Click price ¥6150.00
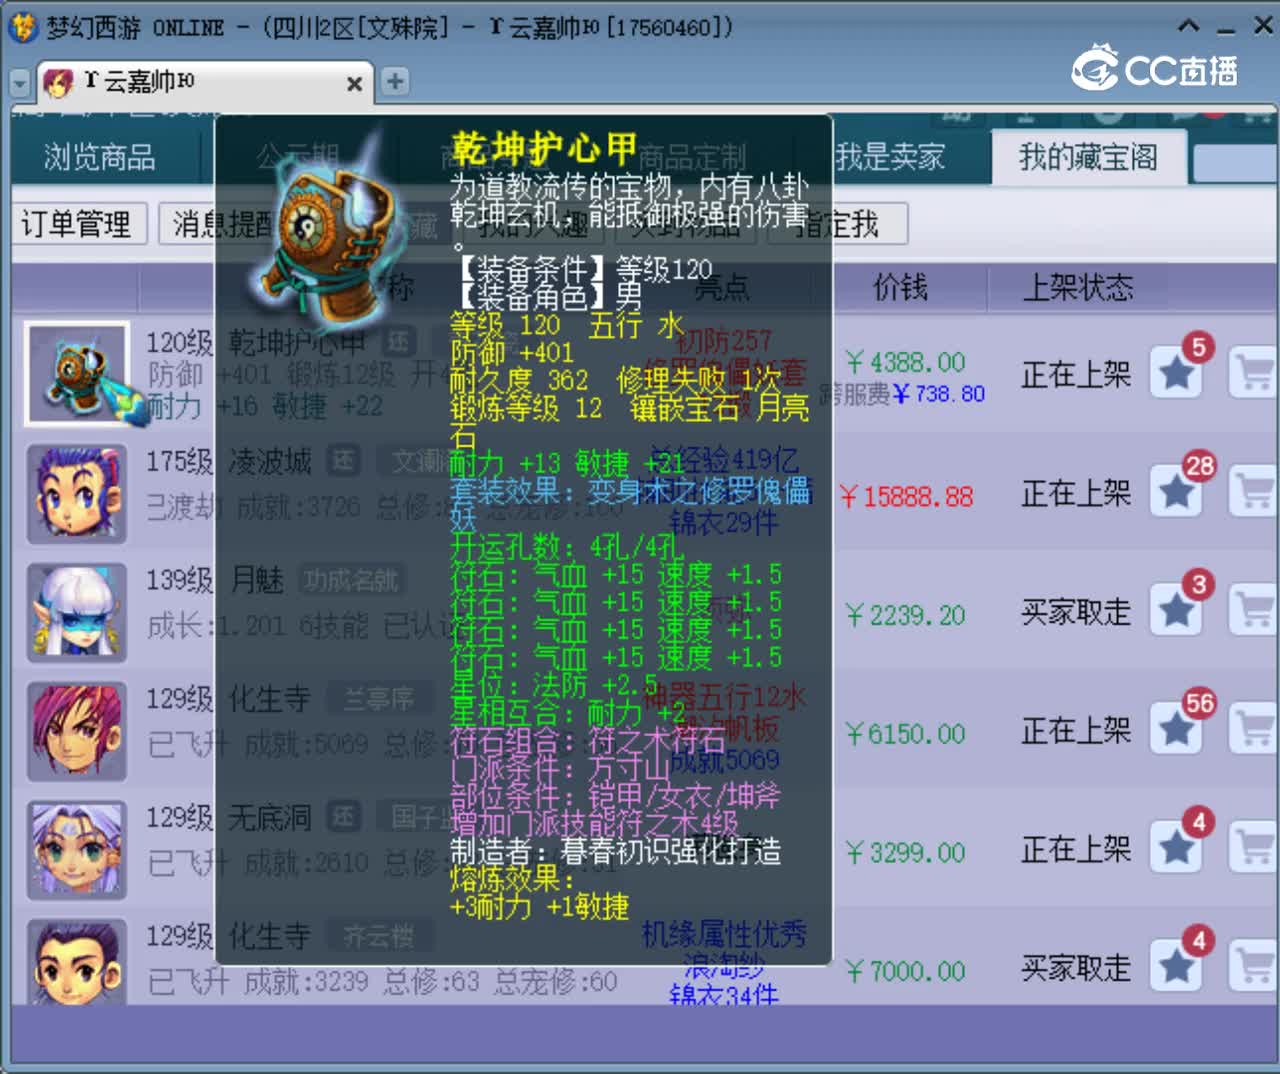Viewport: 1280px width, 1074px height. coord(905,734)
